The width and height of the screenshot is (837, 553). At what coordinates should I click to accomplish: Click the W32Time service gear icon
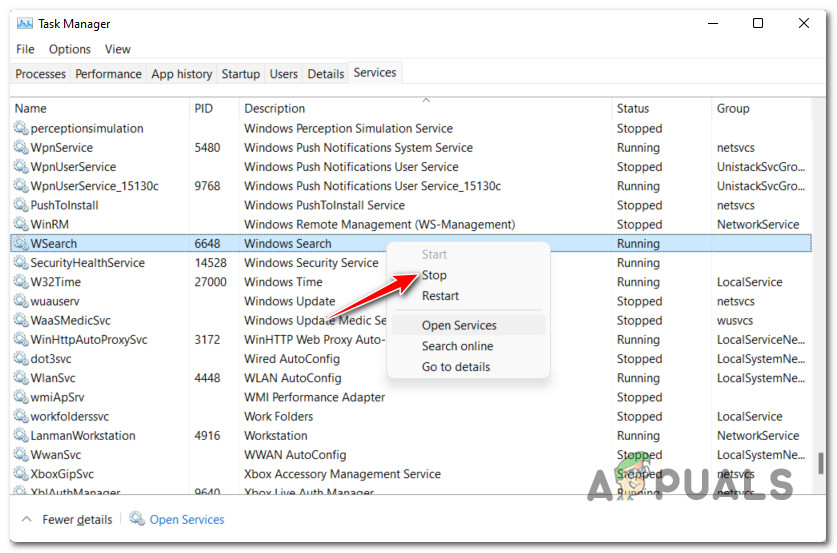point(21,282)
